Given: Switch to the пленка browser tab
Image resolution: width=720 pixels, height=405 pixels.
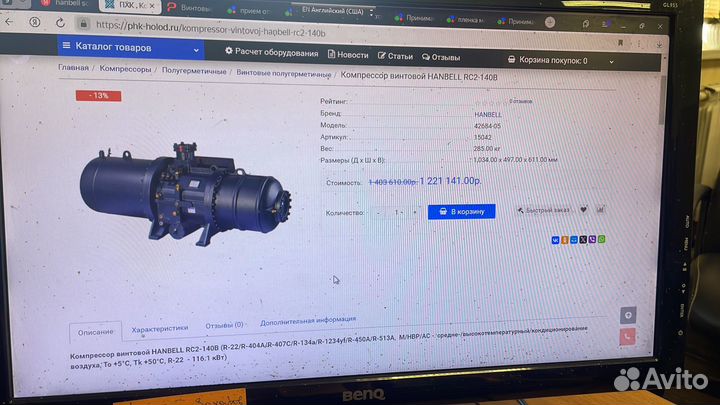Looking at the screenshot, I should (465, 20).
